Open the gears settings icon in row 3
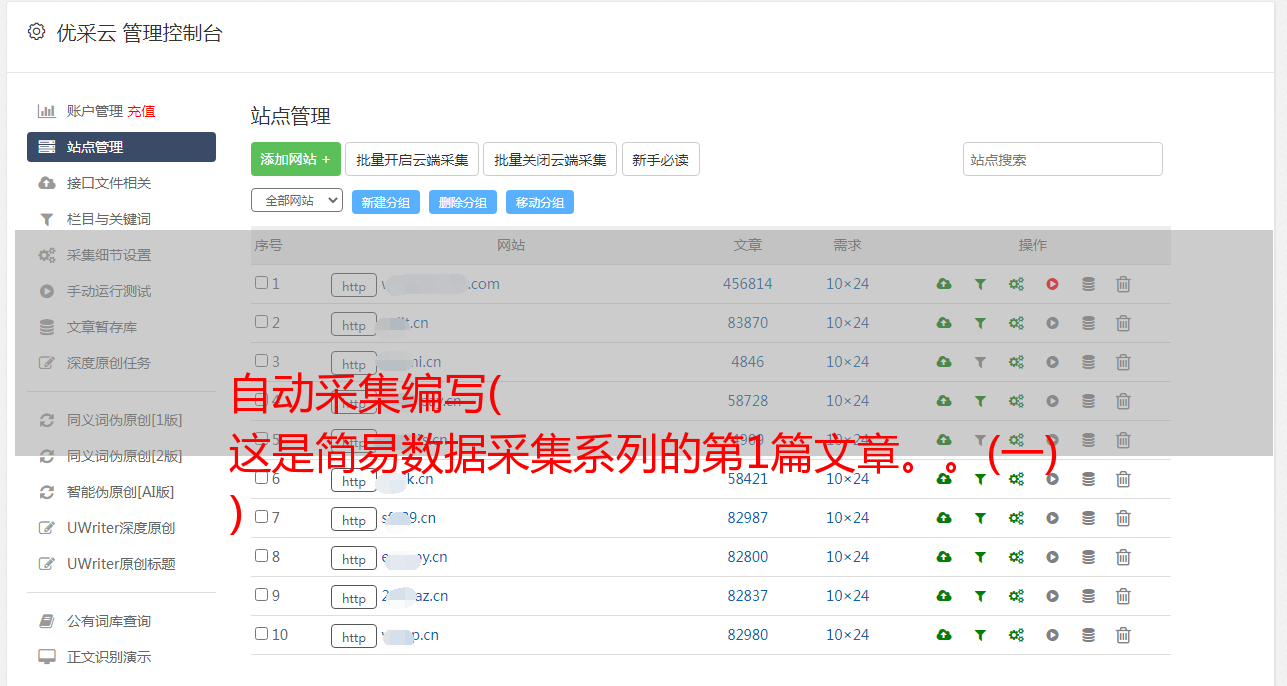The width and height of the screenshot is (1287, 686). coord(1016,362)
